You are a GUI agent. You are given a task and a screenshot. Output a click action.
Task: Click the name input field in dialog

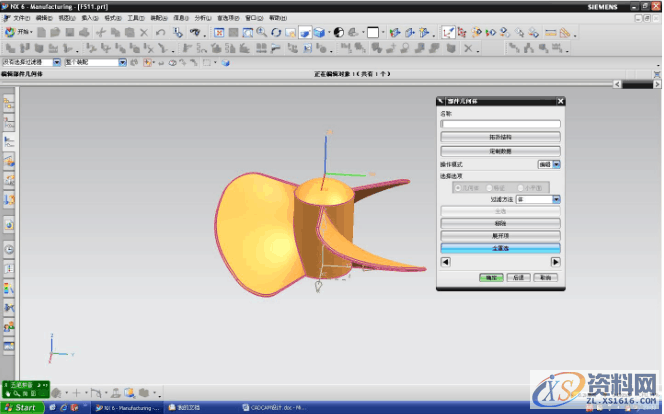tap(499, 124)
